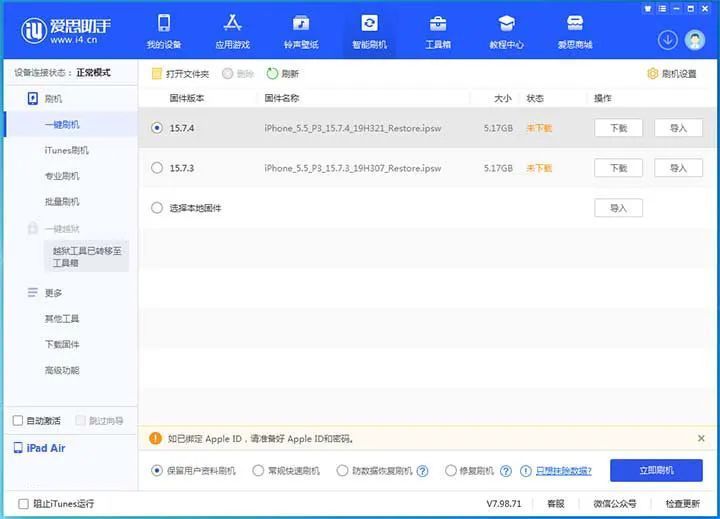Viewport: 720px width, 519px height.
Task: Open 刷机设置 flash settings gear
Action: click(672, 73)
